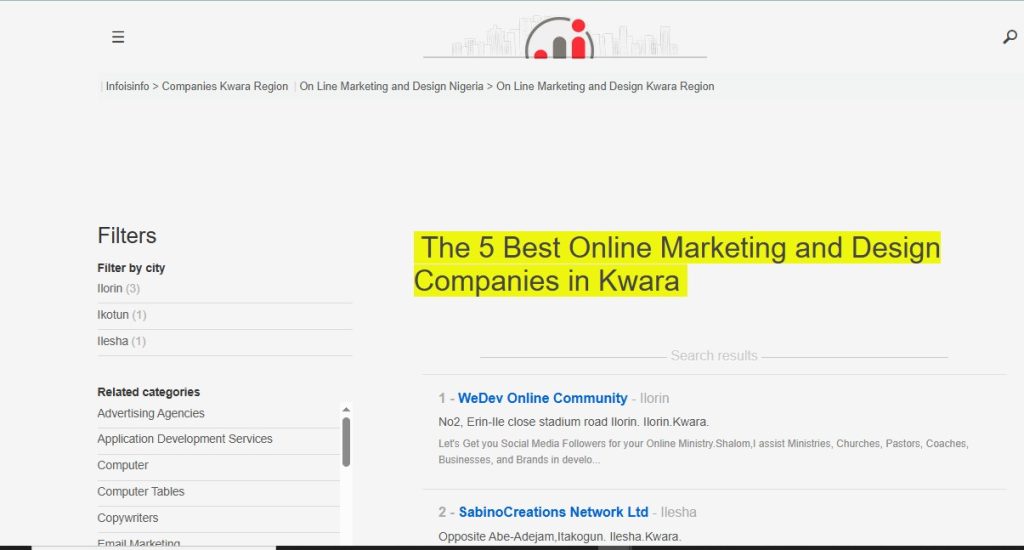1024x550 pixels.
Task: Open the hamburger menu icon
Action: [118, 37]
